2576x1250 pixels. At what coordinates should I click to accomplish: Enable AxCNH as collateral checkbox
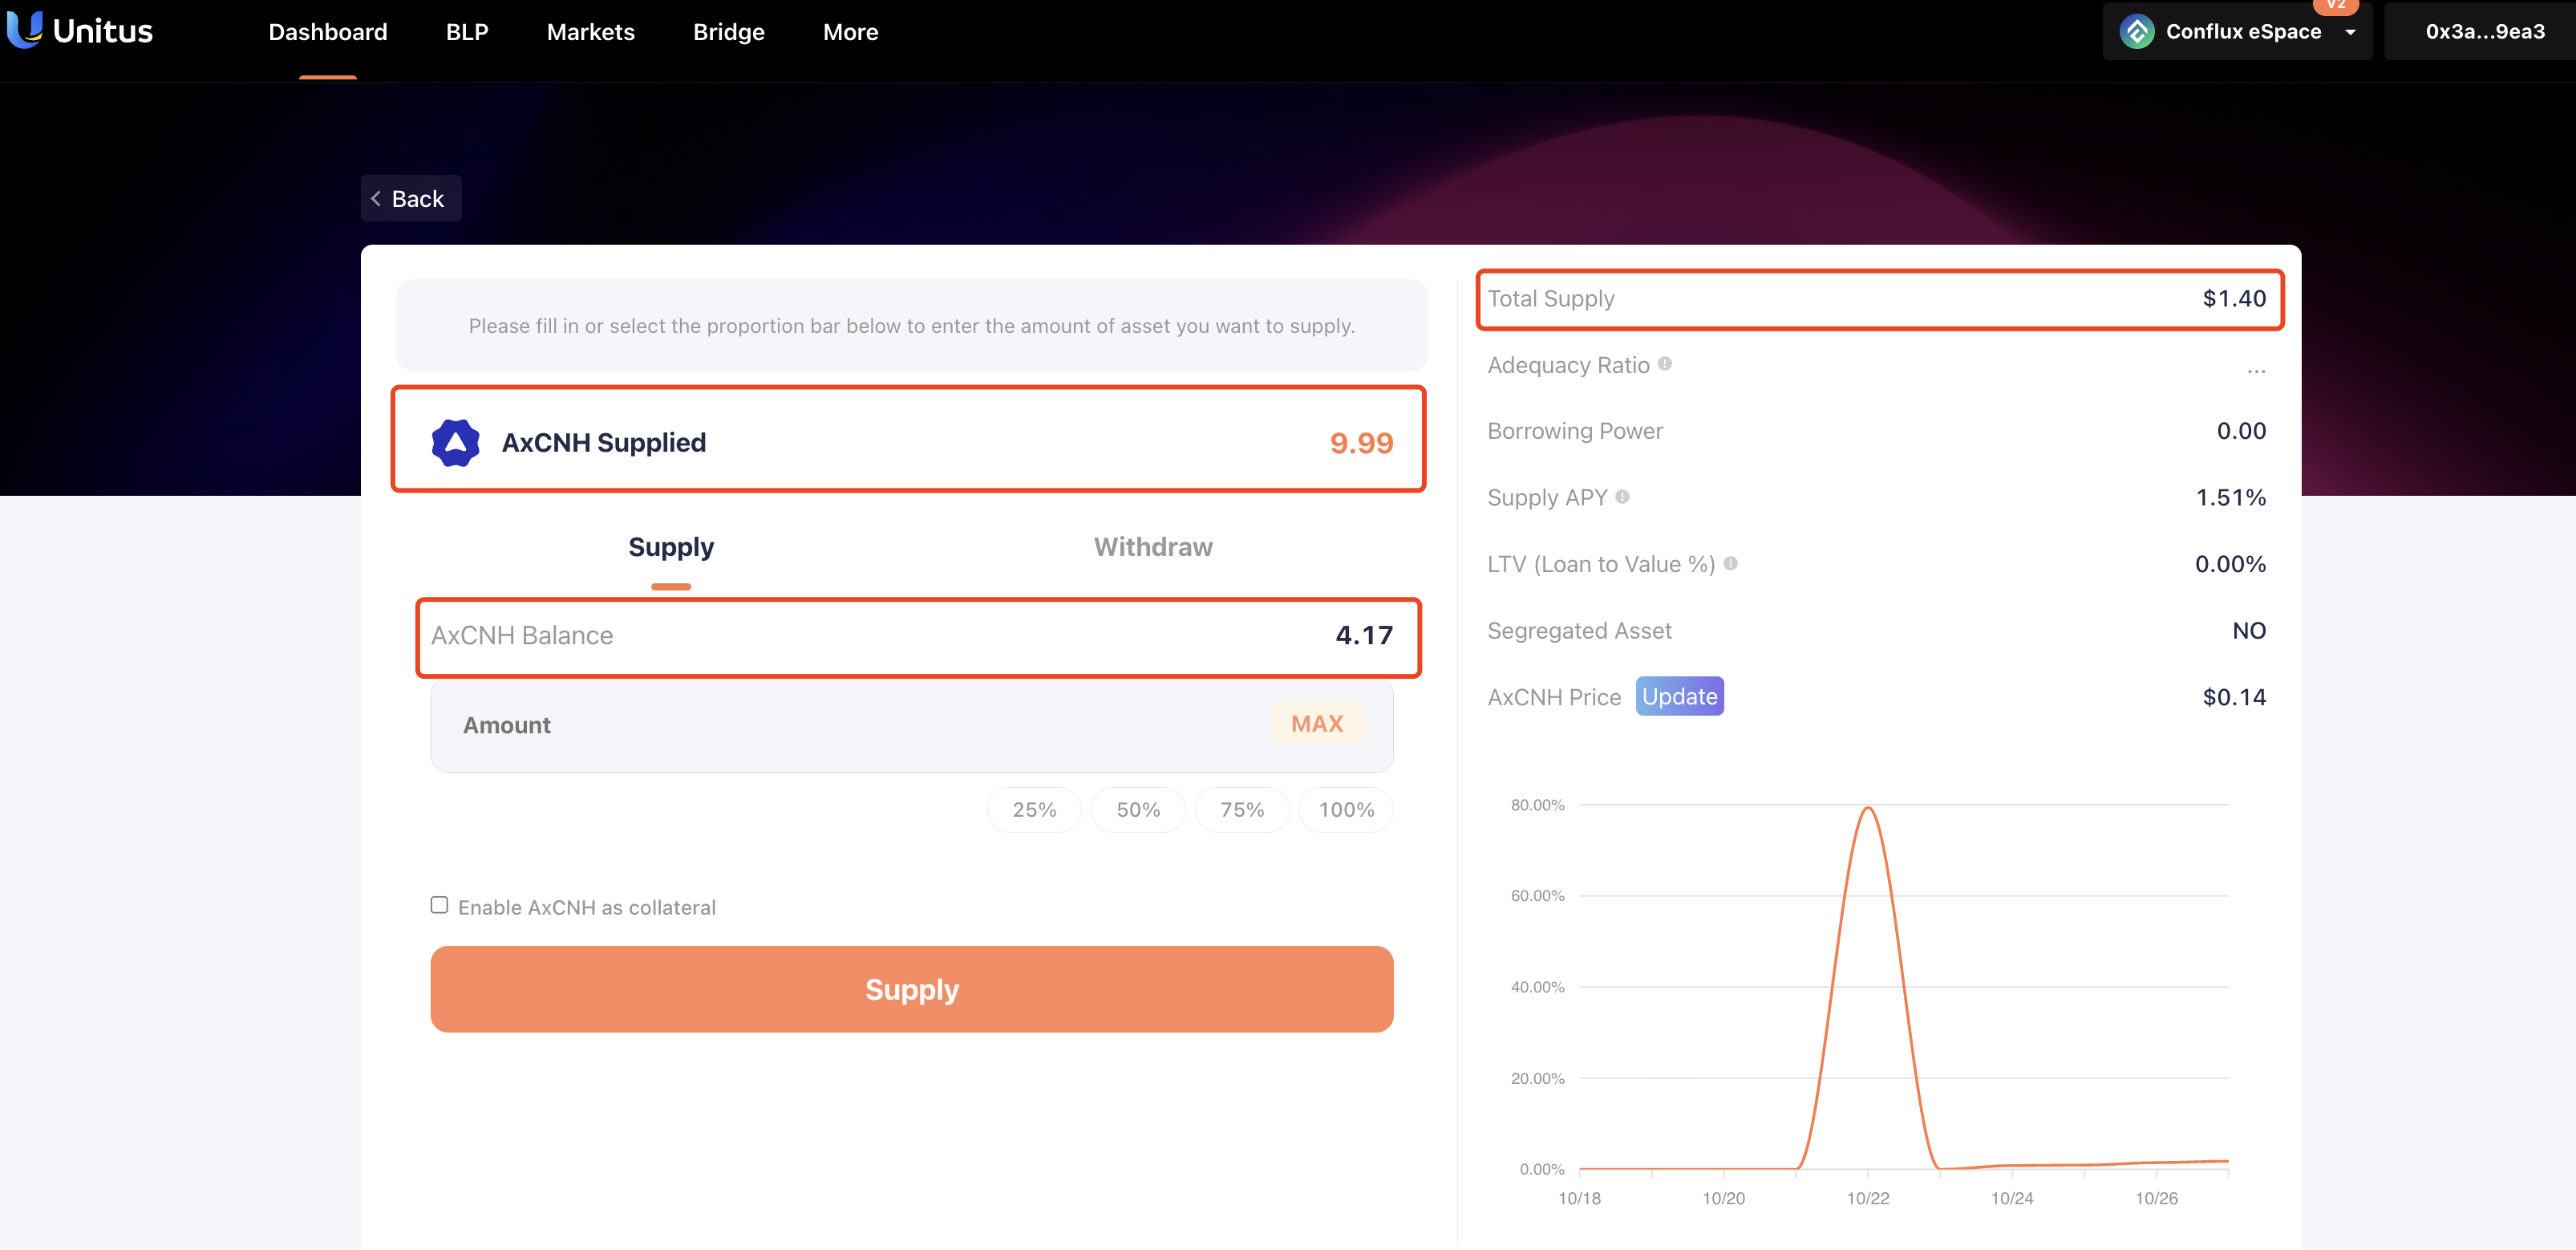tap(439, 905)
